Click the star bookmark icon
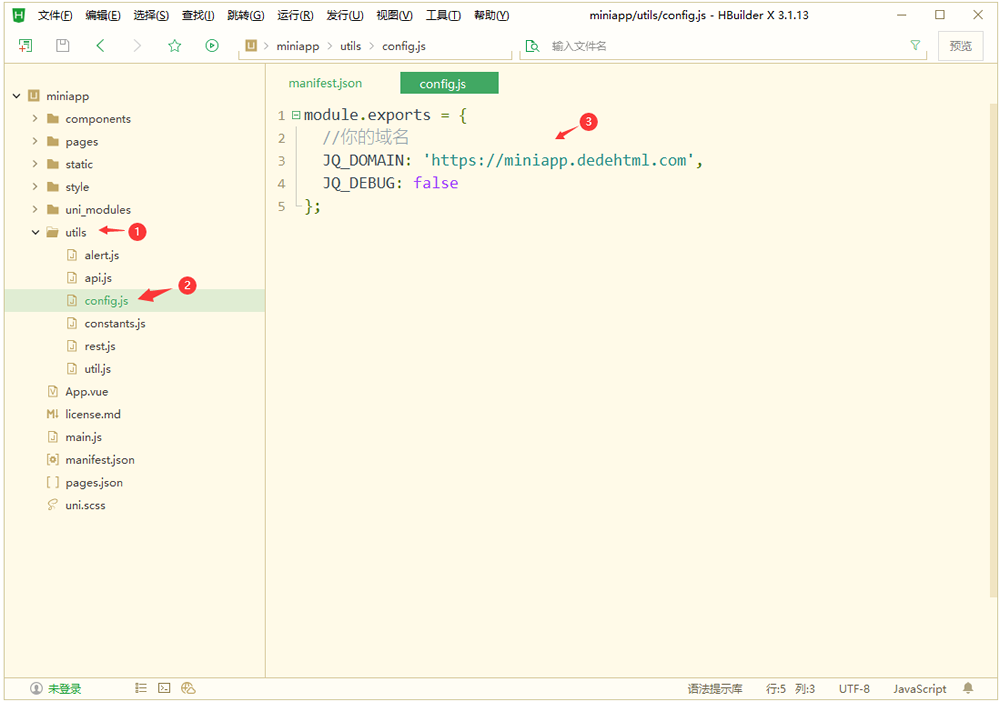 click(x=175, y=46)
